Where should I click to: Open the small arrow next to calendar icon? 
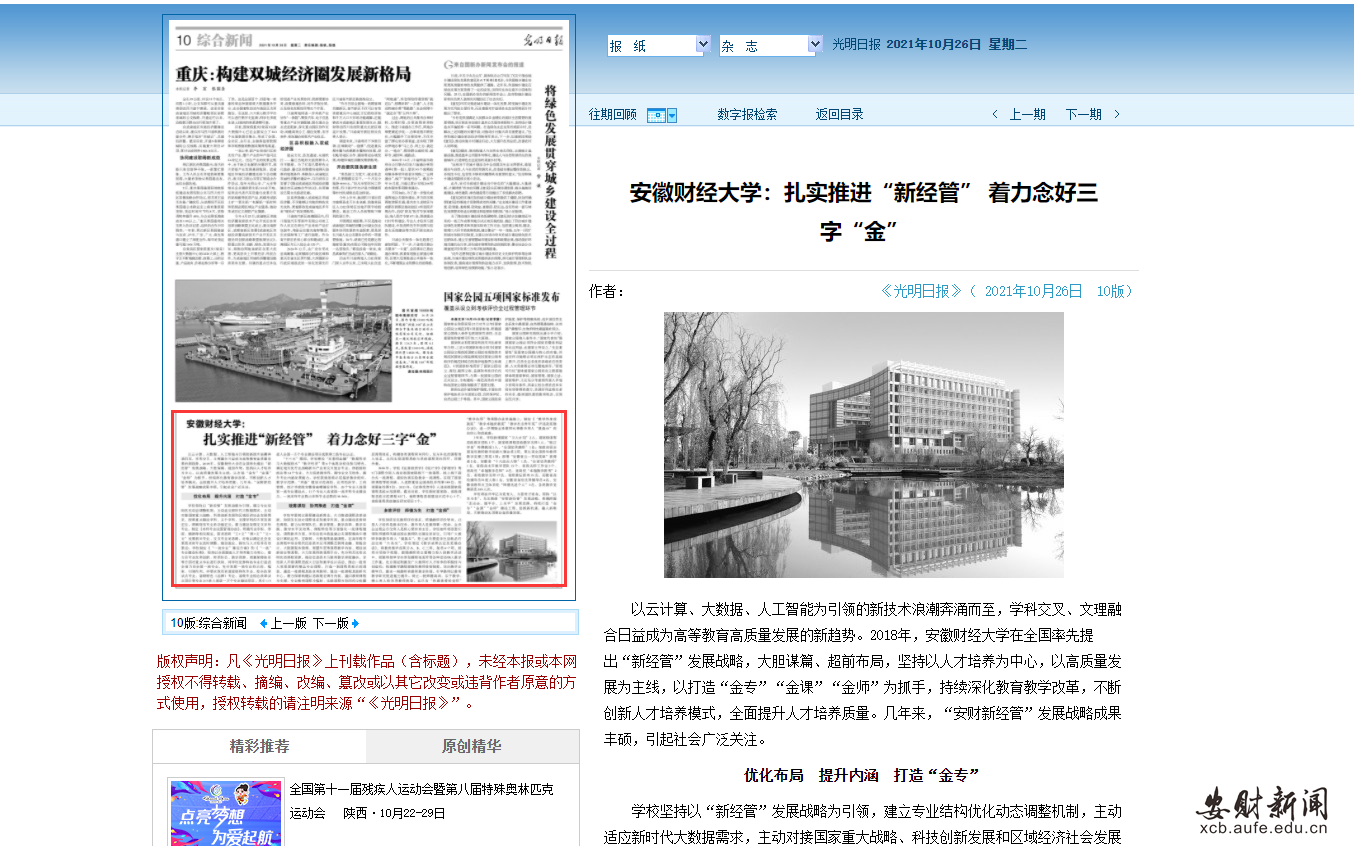[672, 115]
